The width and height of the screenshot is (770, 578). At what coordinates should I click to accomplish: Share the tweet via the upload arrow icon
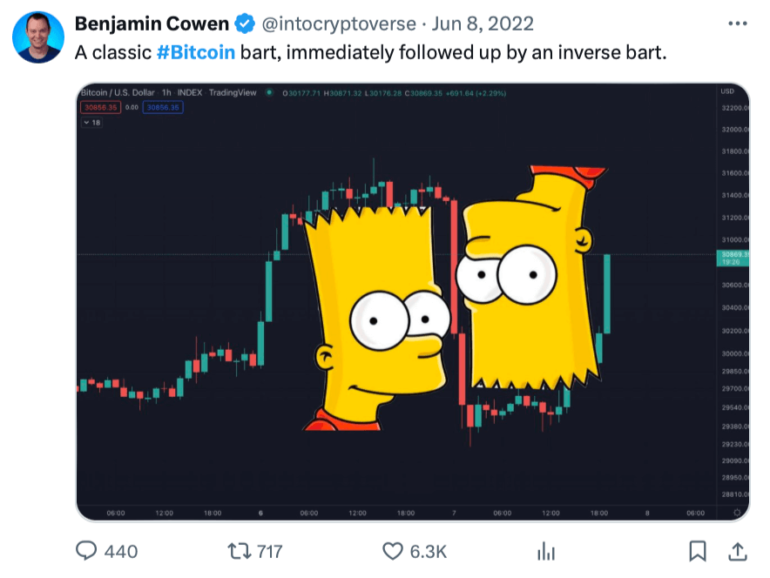point(736,551)
